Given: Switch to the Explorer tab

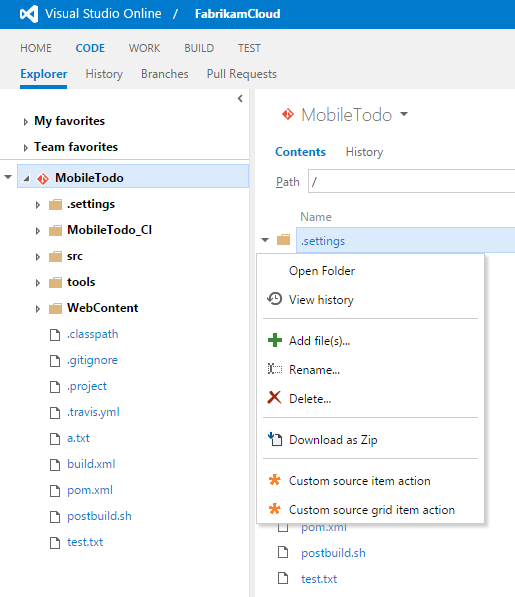Looking at the screenshot, I should coord(44,74).
